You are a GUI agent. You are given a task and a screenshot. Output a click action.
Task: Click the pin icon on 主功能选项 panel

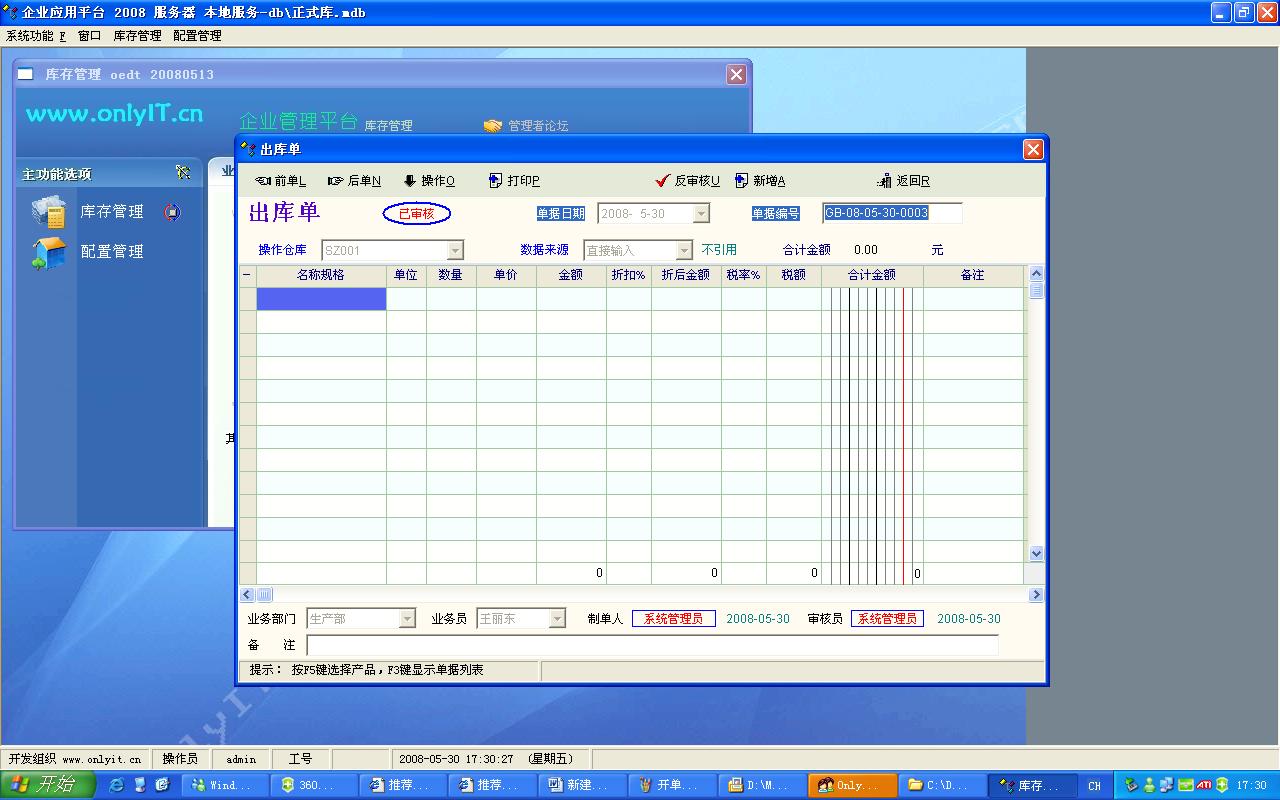tap(183, 173)
